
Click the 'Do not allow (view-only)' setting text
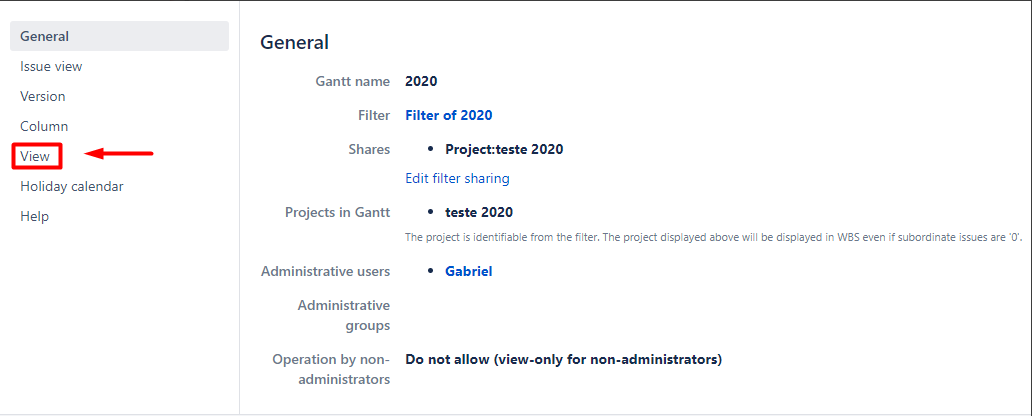[x=563, y=359]
